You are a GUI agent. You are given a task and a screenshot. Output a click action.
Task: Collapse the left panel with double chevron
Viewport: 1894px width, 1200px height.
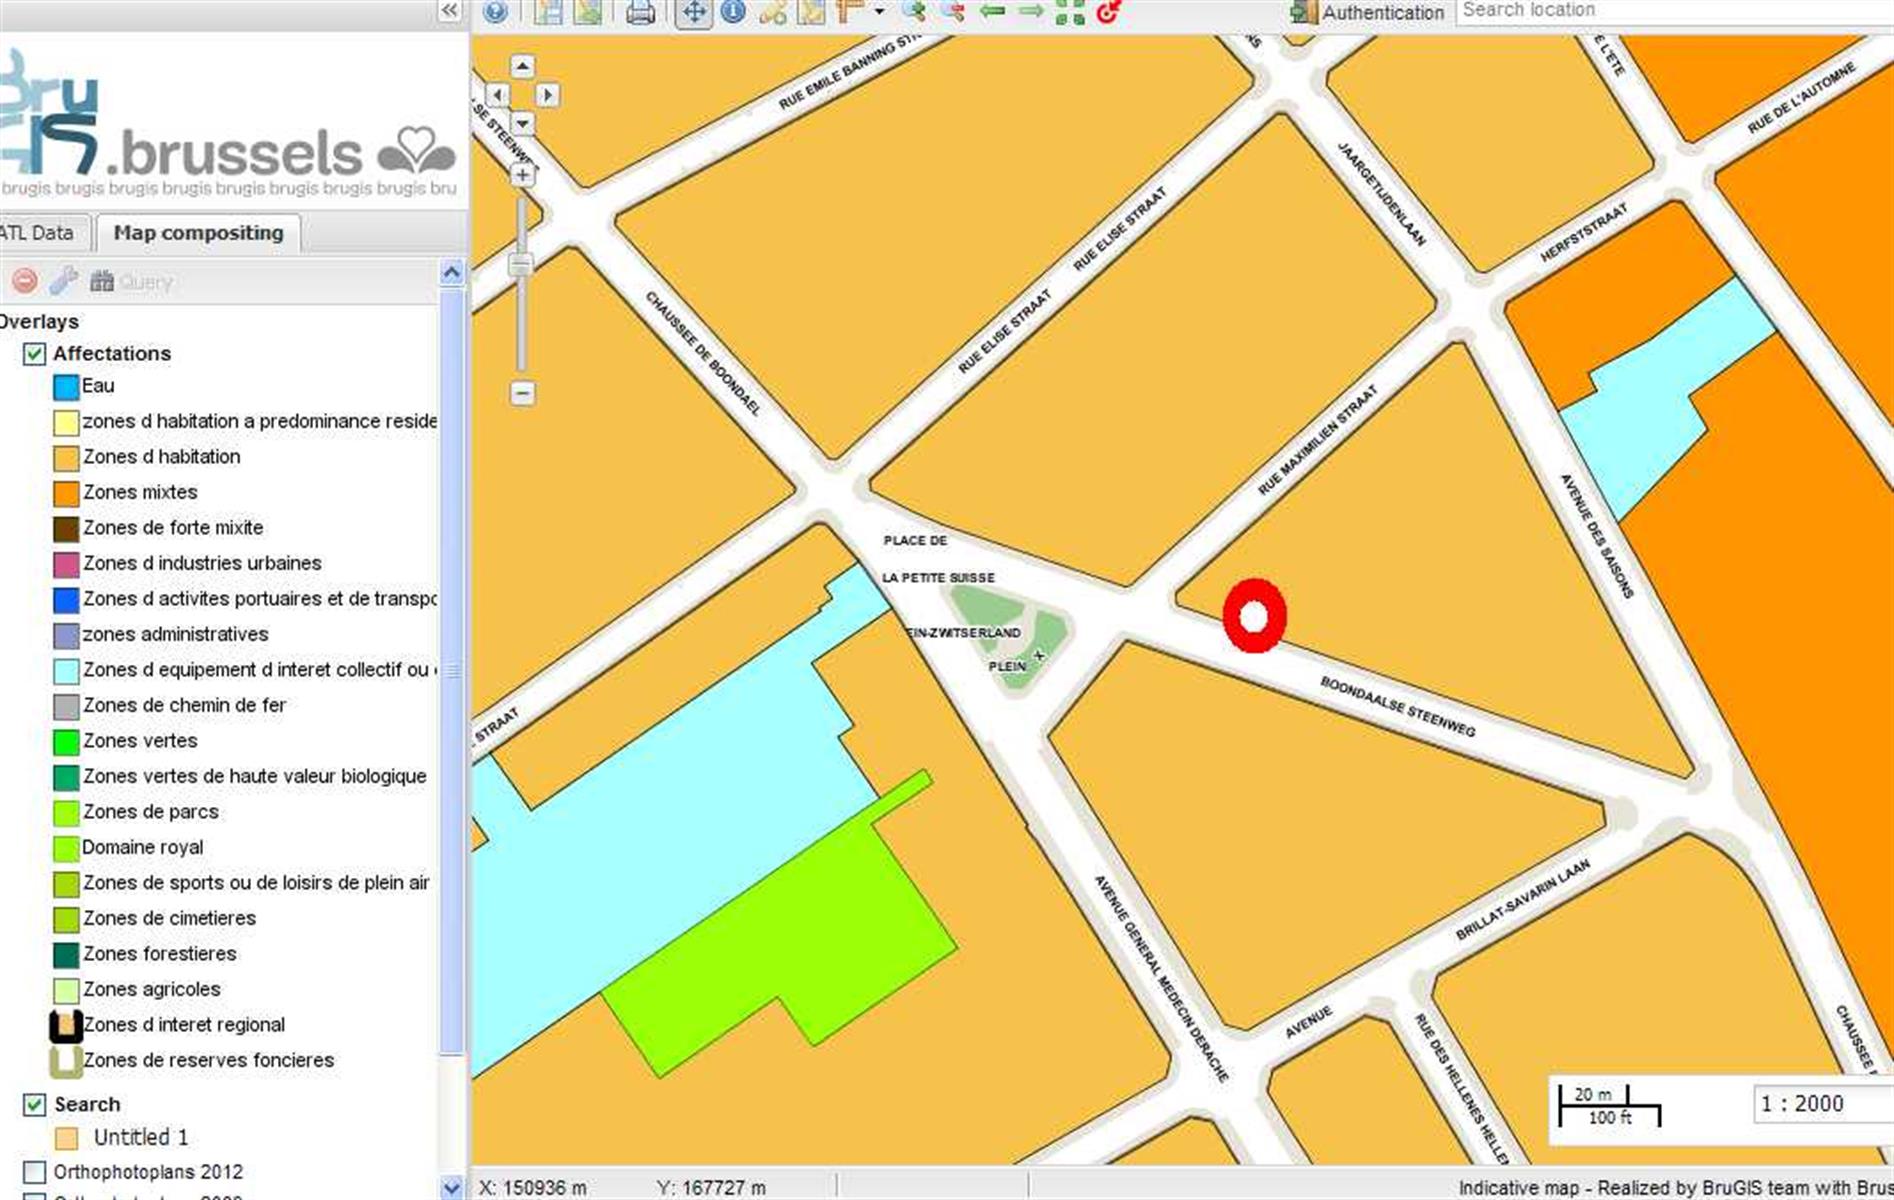coord(450,10)
